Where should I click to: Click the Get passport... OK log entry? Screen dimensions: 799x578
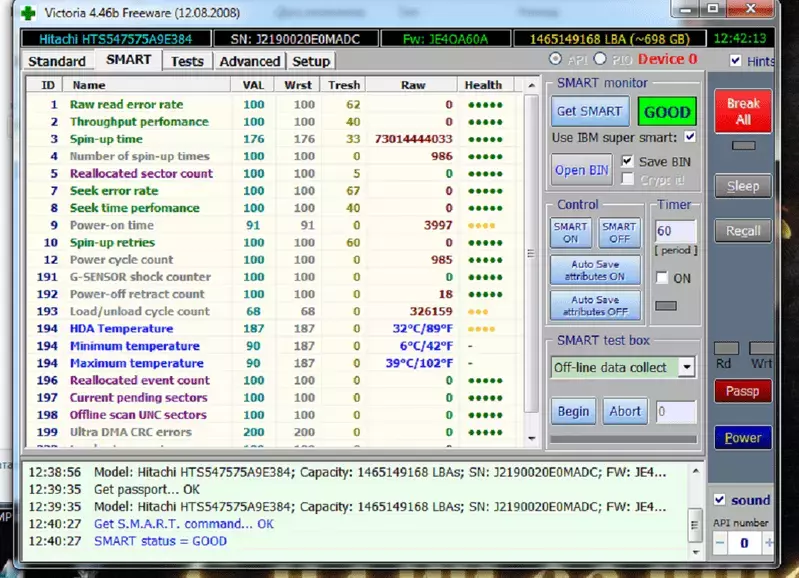tap(147, 489)
